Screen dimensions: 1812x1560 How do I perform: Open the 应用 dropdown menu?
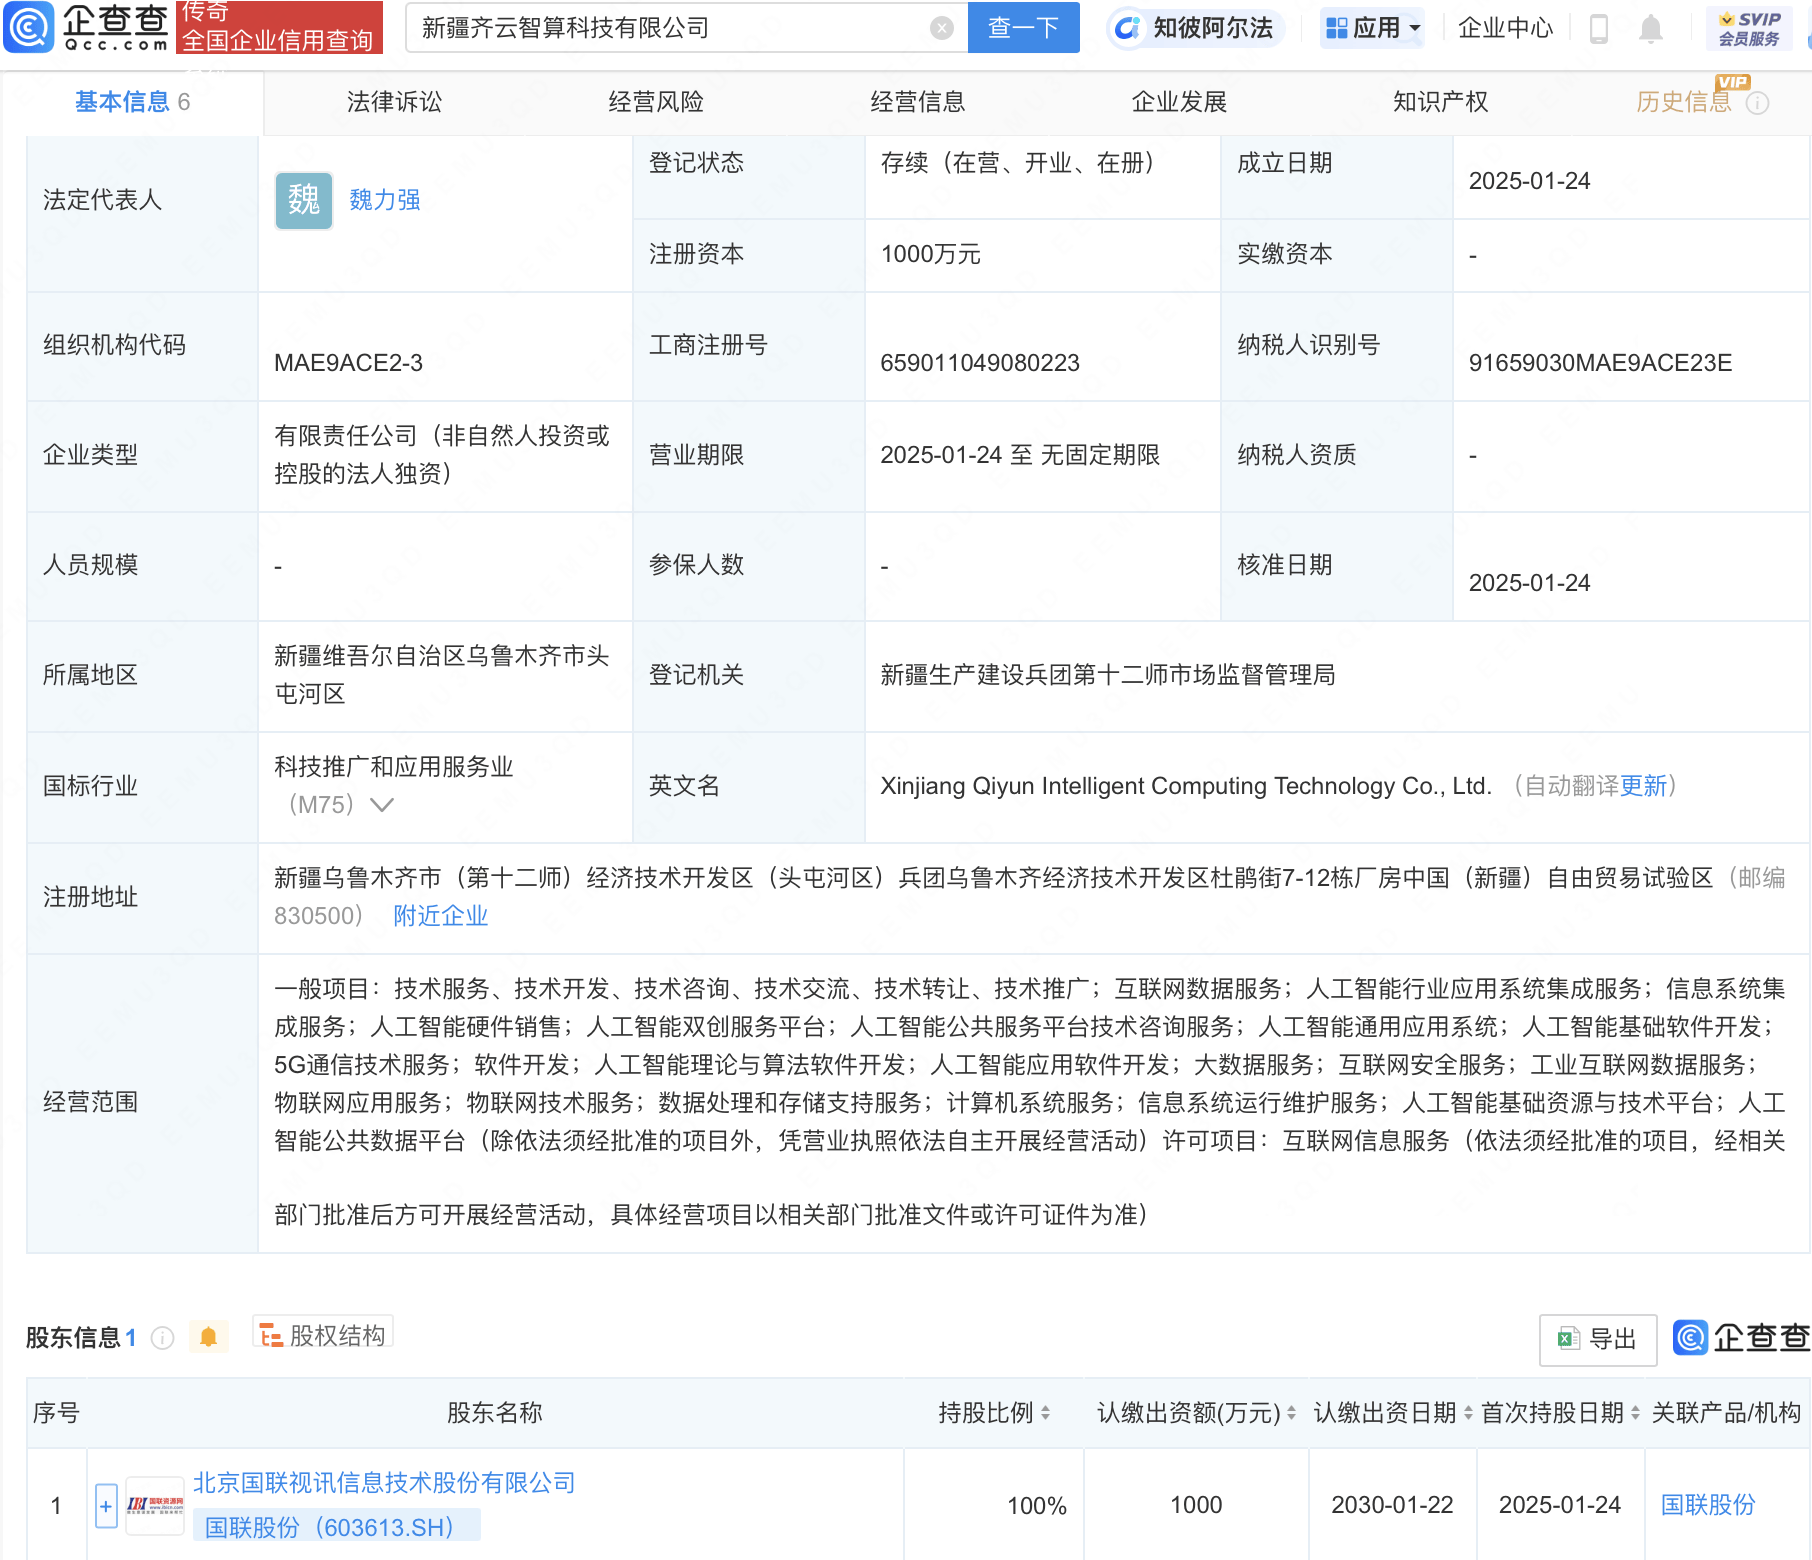pyautogui.click(x=1372, y=28)
